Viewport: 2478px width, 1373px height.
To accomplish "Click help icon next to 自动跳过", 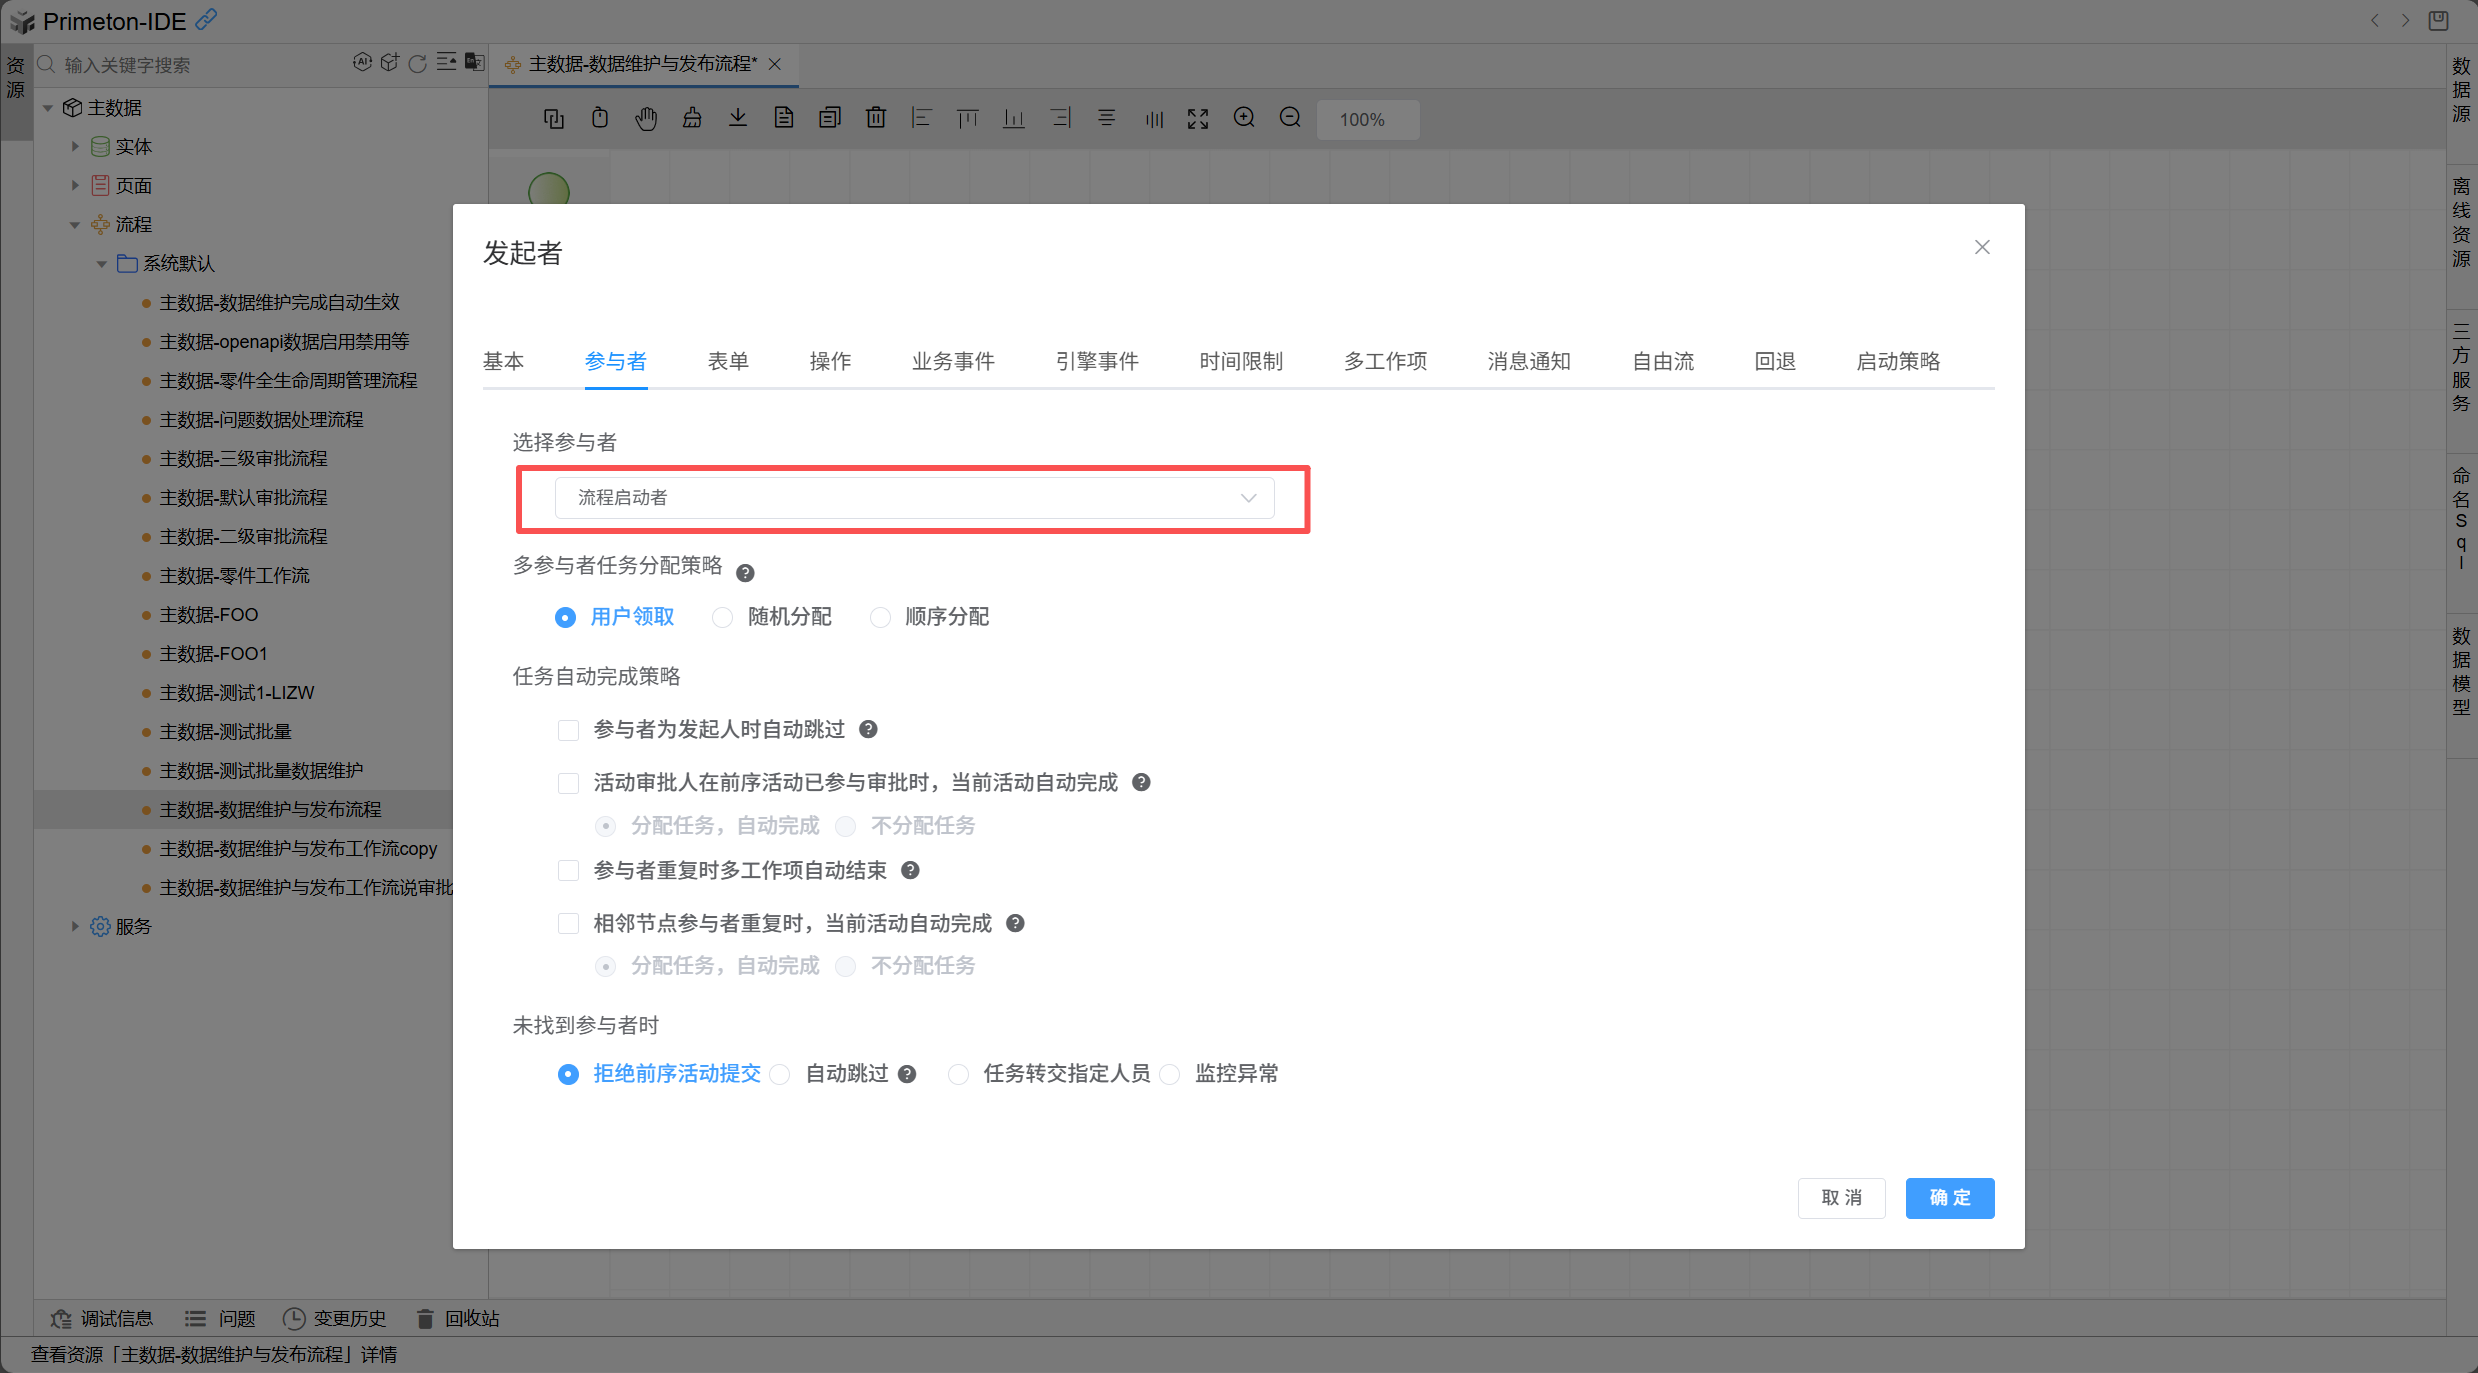I will click(907, 1074).
